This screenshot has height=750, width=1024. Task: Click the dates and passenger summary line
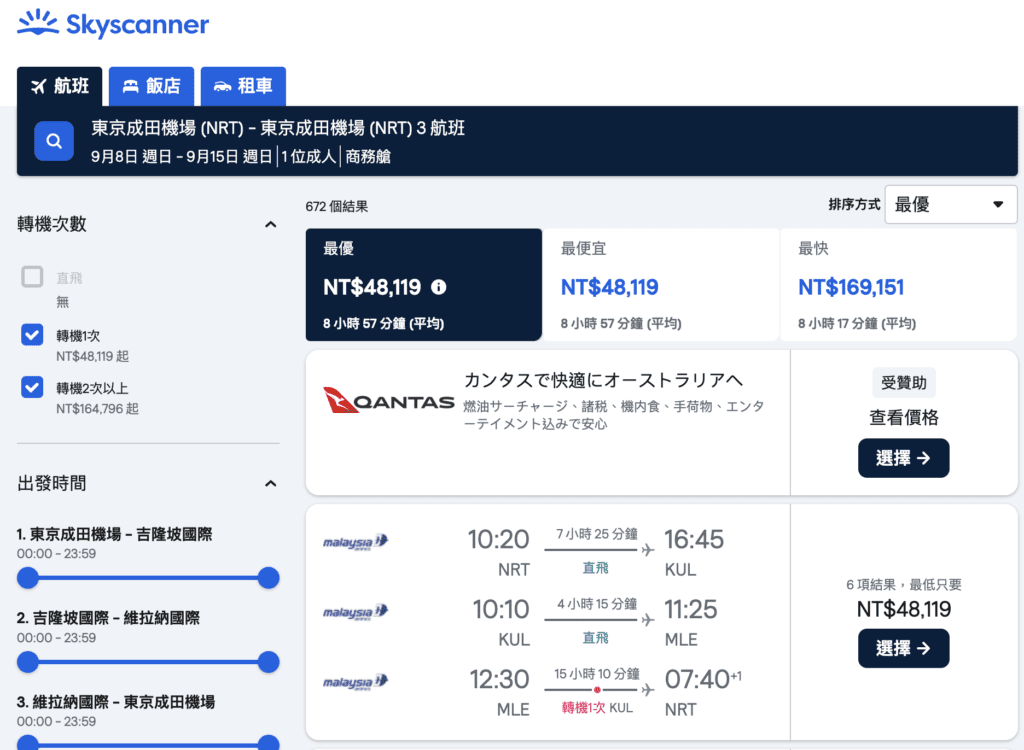pos(240,156)
